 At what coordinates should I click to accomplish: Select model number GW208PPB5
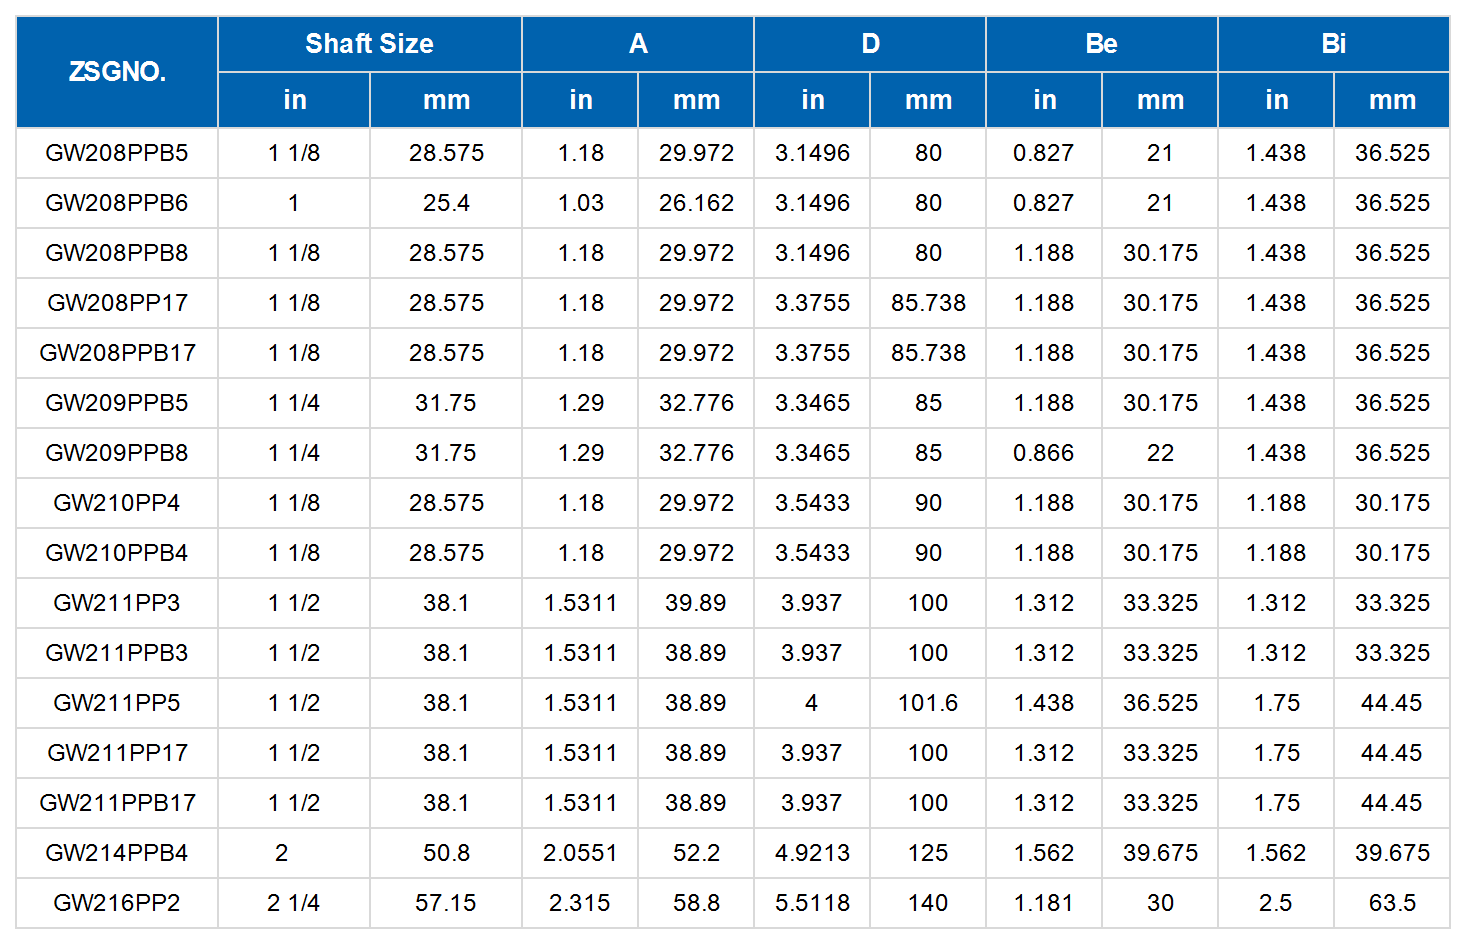[117, 153]
